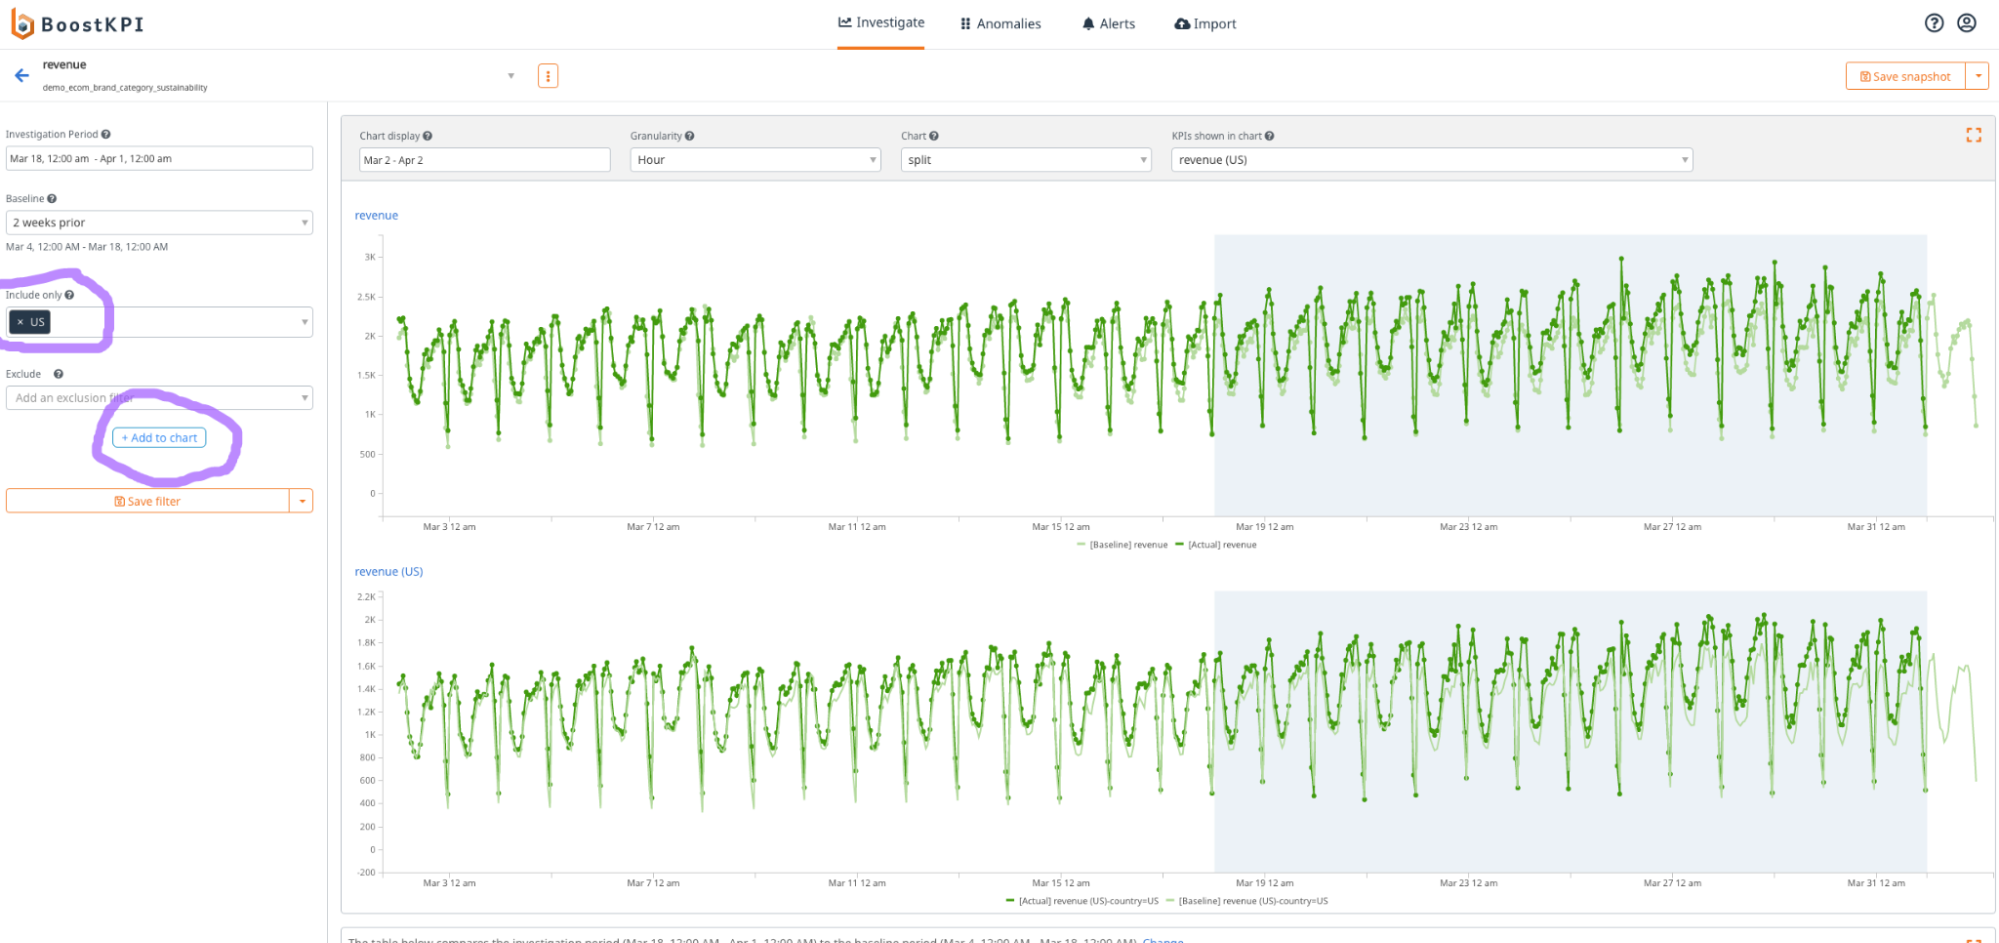Open the Granularity Hour dropdown
The image size is (1999, 943).
[755, 160]
